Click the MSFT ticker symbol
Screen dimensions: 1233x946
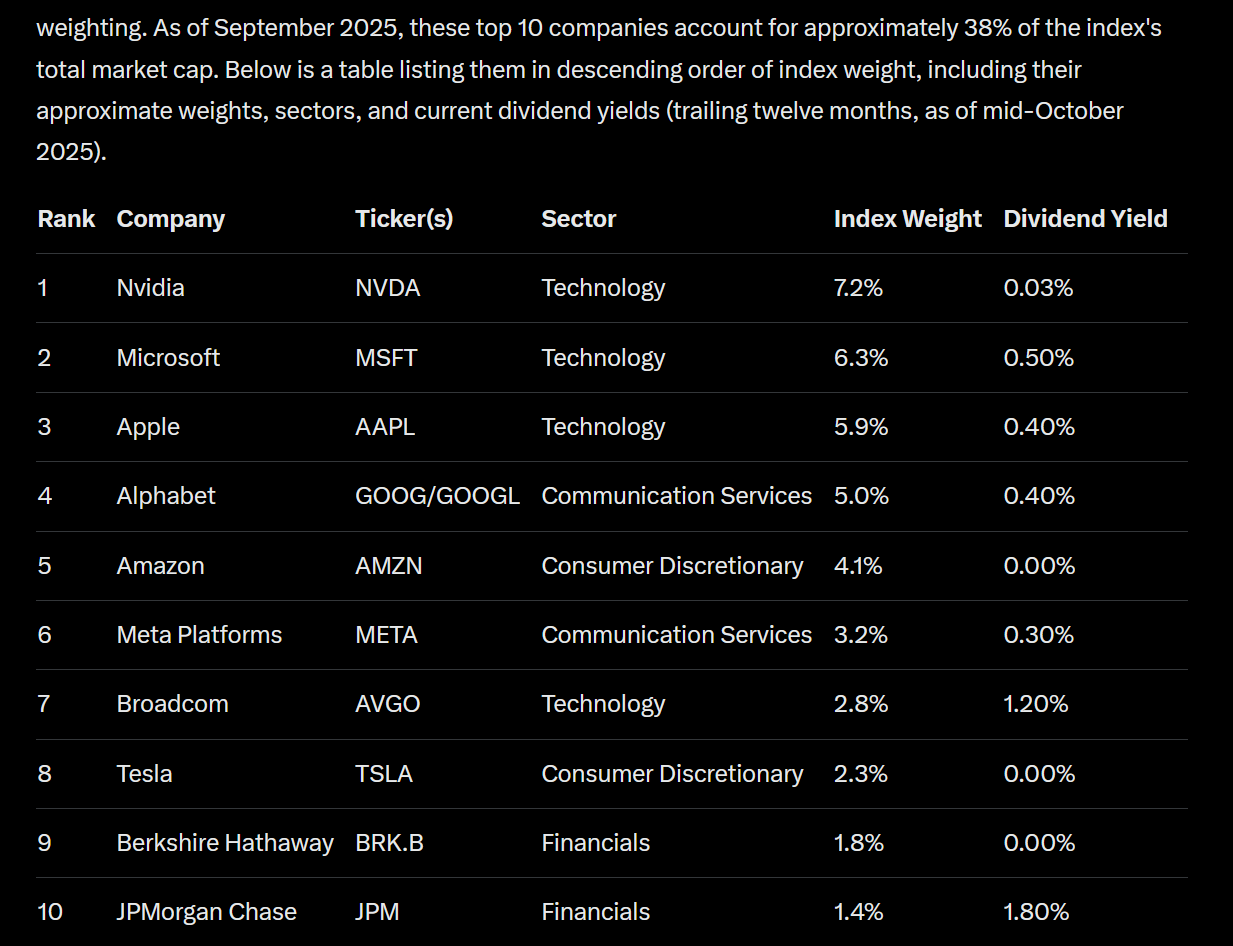386,358
